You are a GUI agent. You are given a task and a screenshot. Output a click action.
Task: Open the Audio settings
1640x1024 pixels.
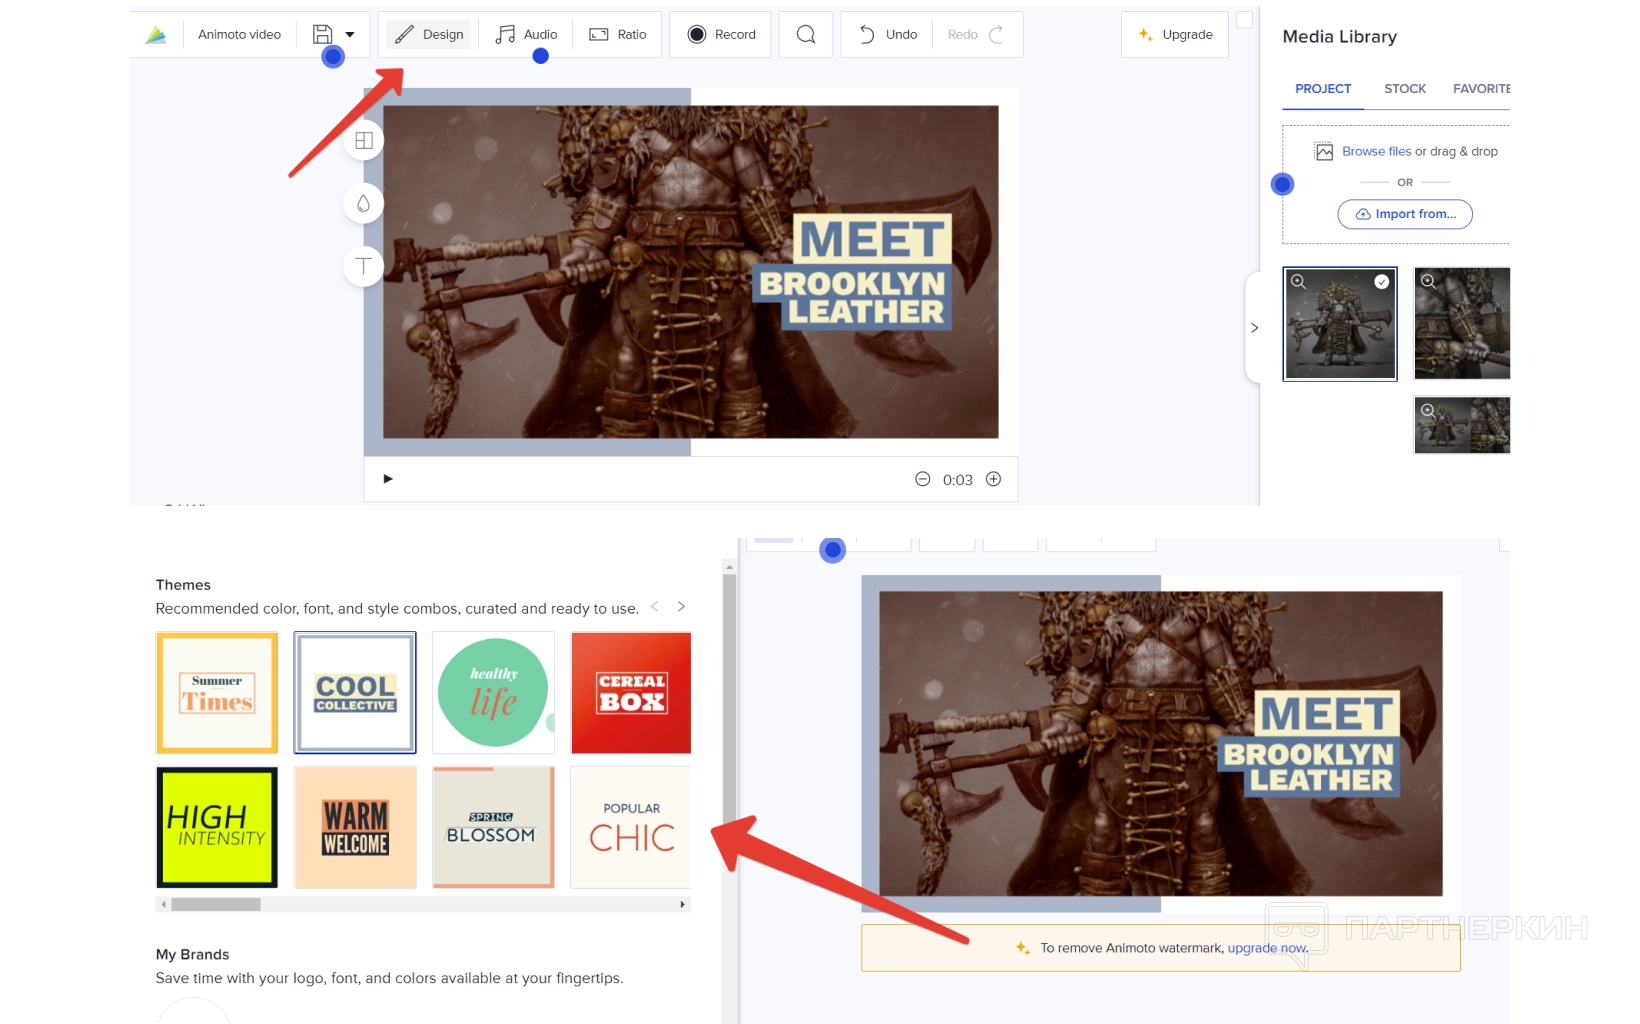click(x=527, y=34)
